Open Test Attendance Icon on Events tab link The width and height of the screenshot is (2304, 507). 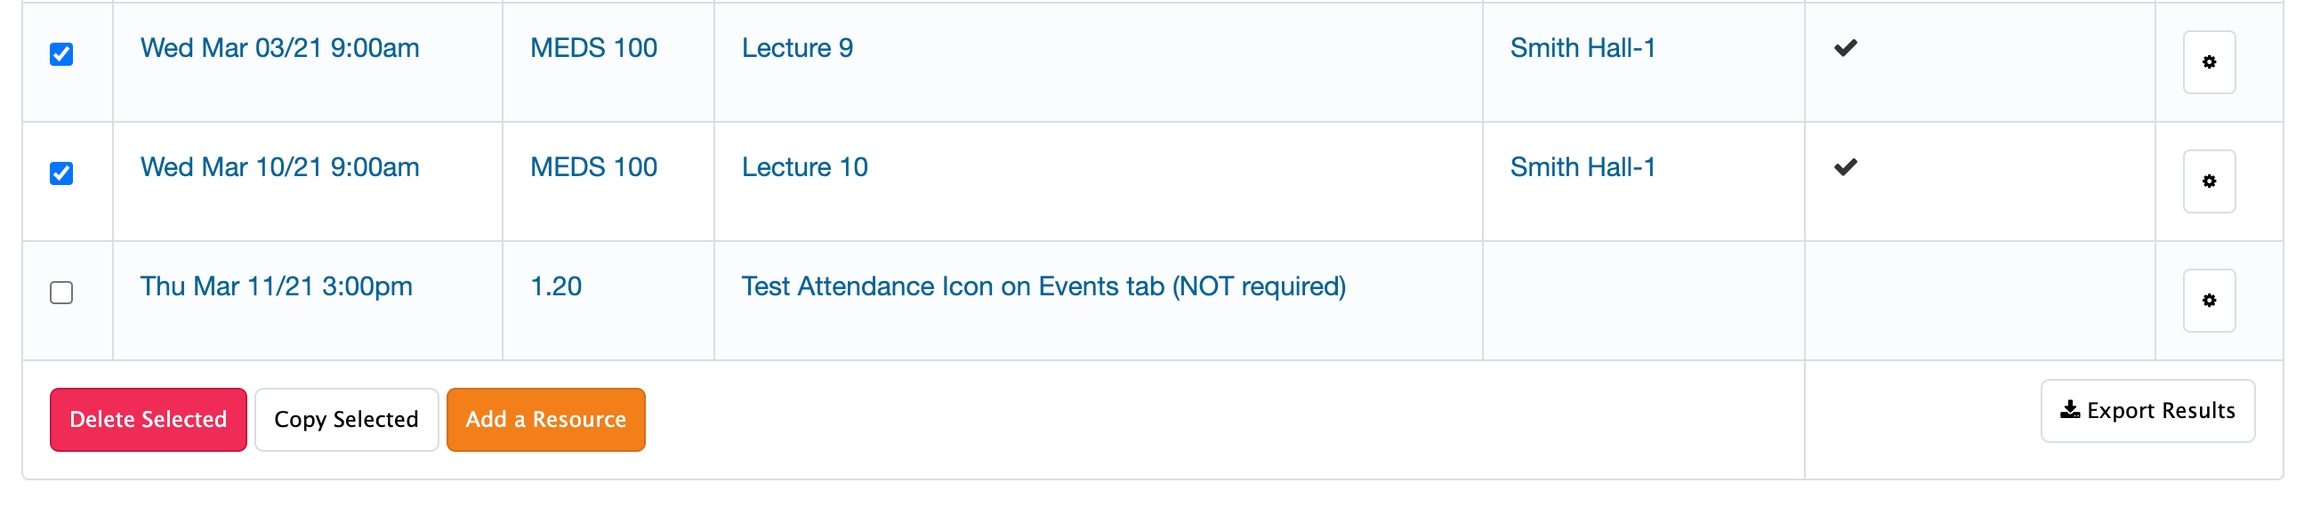click(1043, 287)
